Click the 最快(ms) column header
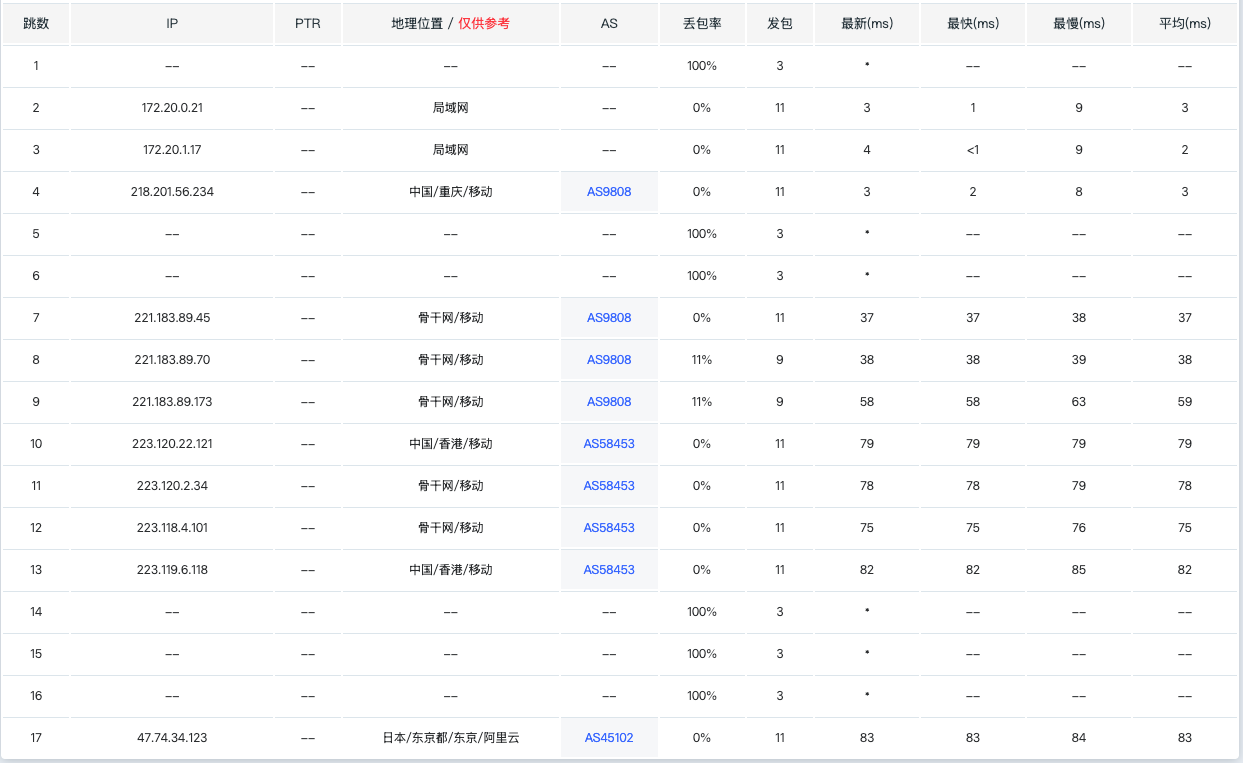This screenshot has height=763, width=1243. coord(973,23)
